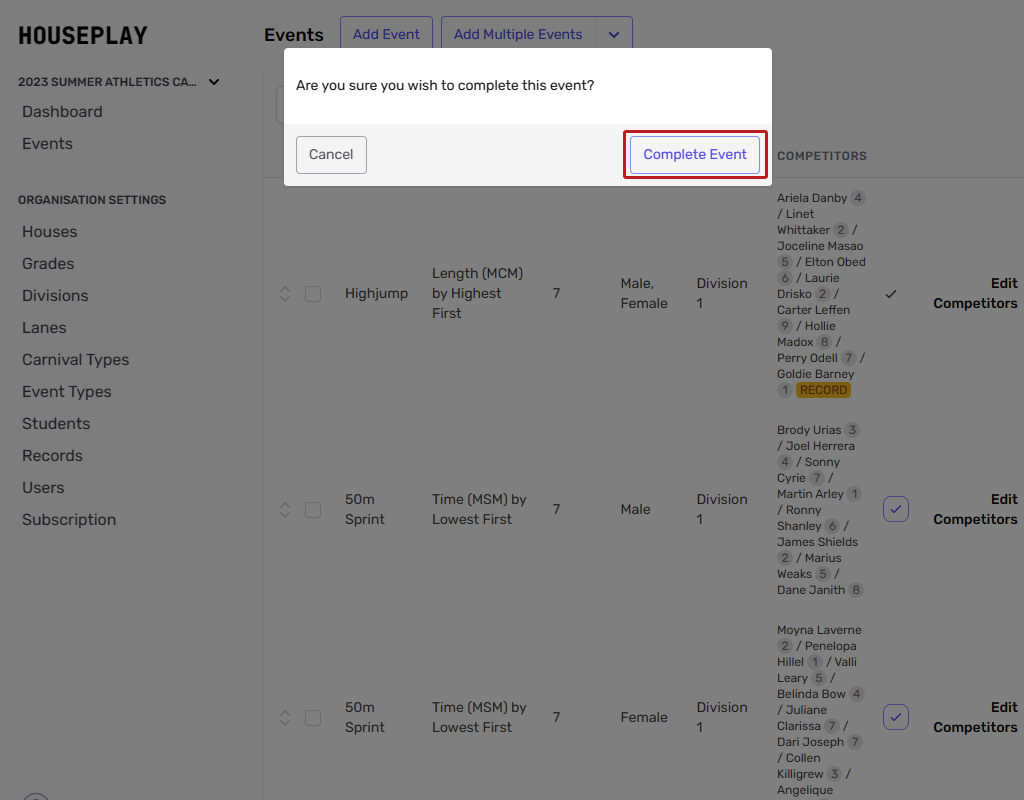
Task: Click reorder handle for Highjump row
Action: tap(285, 294)
